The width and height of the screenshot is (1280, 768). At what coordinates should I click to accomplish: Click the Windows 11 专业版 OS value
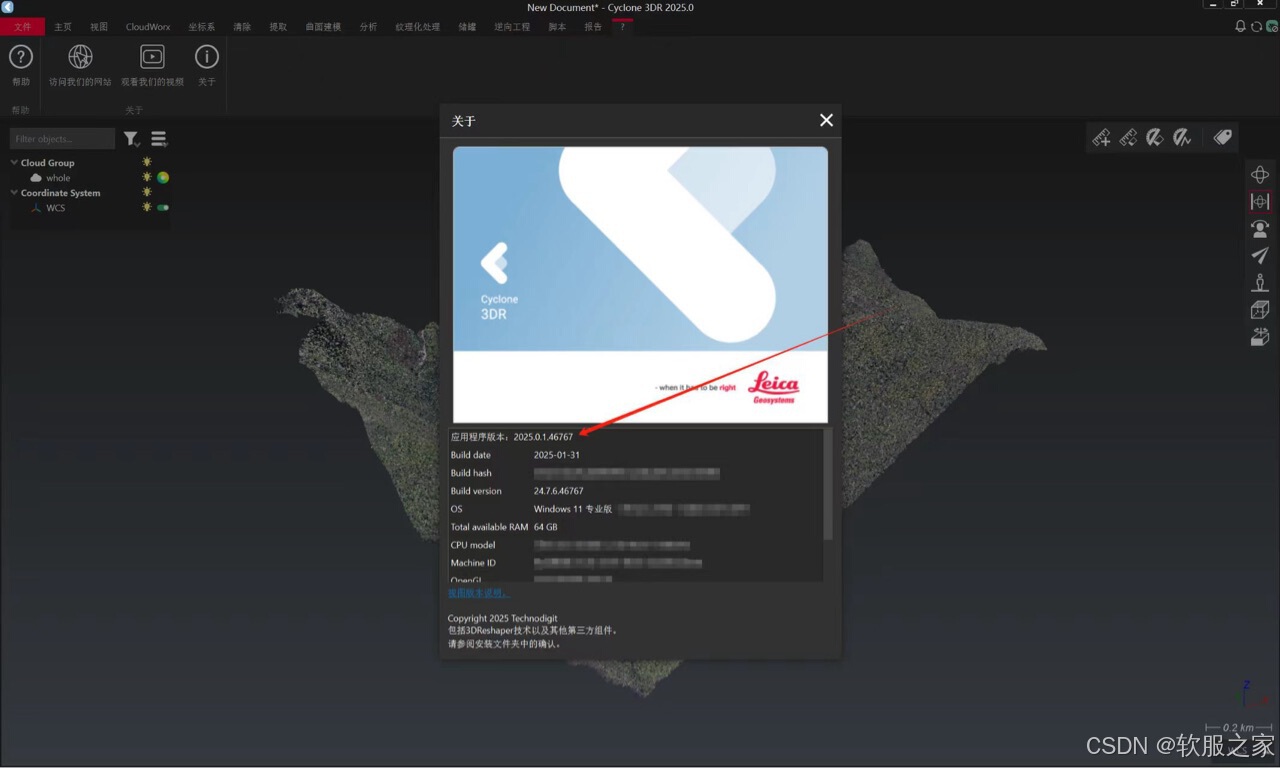[x=573, y=509]
